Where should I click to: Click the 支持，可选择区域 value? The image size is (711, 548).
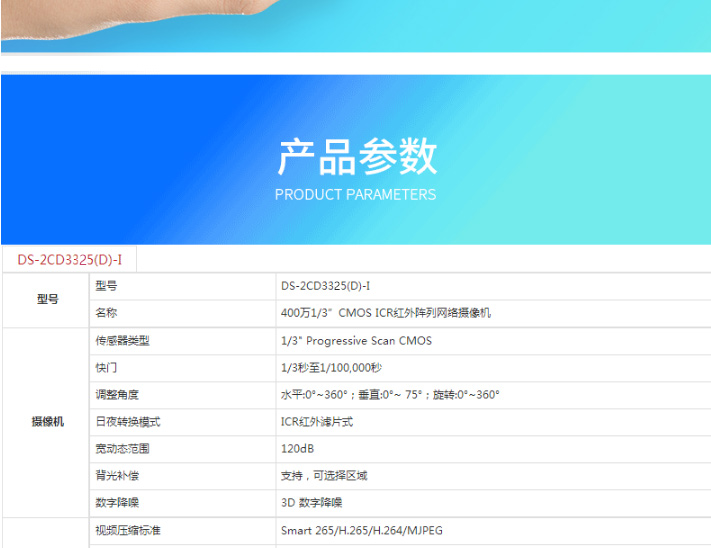(324, 475)
